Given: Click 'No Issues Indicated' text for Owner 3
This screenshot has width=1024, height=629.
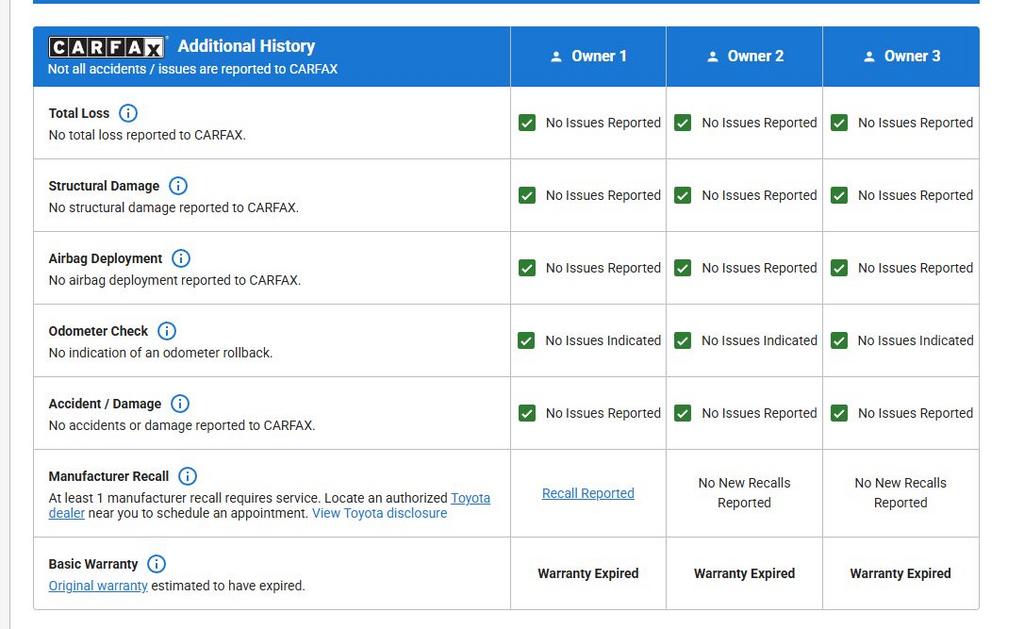Looking at the screenshot, I should point(916,340).
